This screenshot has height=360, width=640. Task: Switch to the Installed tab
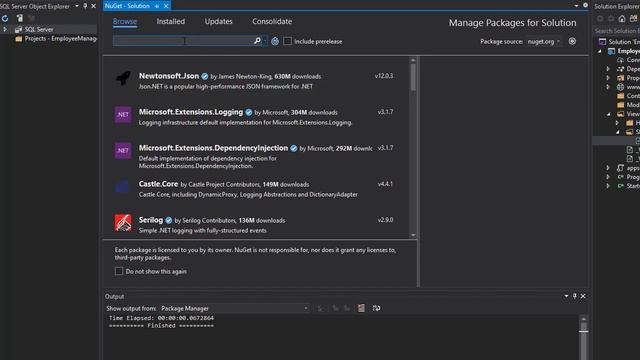coord(171,21)
